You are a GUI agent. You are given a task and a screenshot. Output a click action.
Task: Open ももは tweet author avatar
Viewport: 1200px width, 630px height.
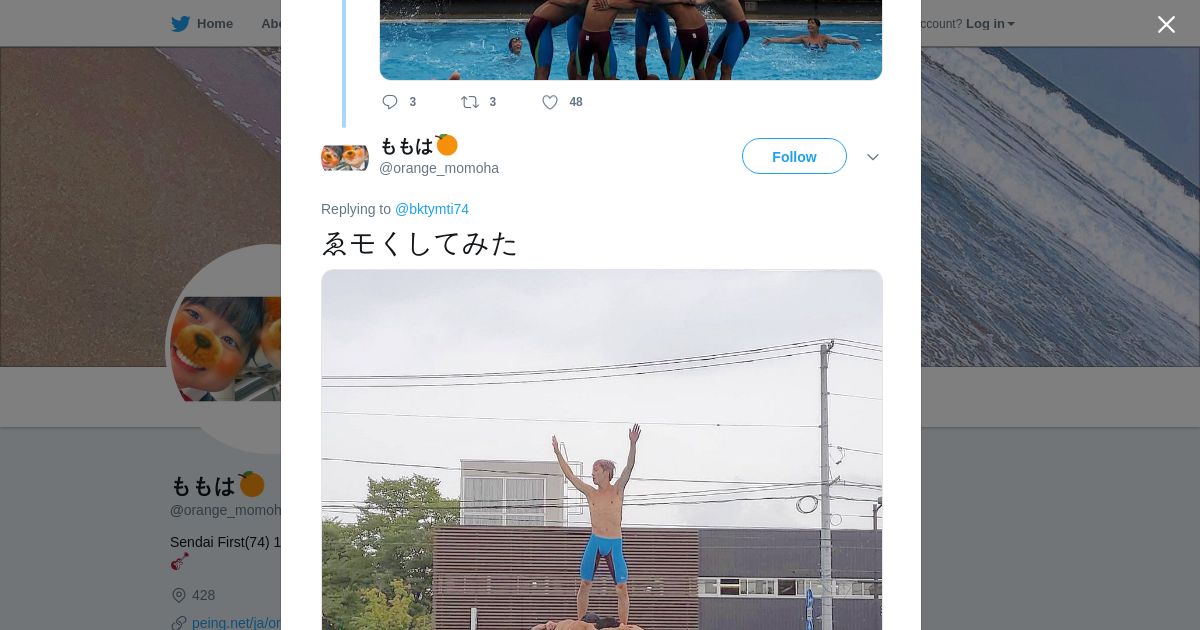pos(345,158)
